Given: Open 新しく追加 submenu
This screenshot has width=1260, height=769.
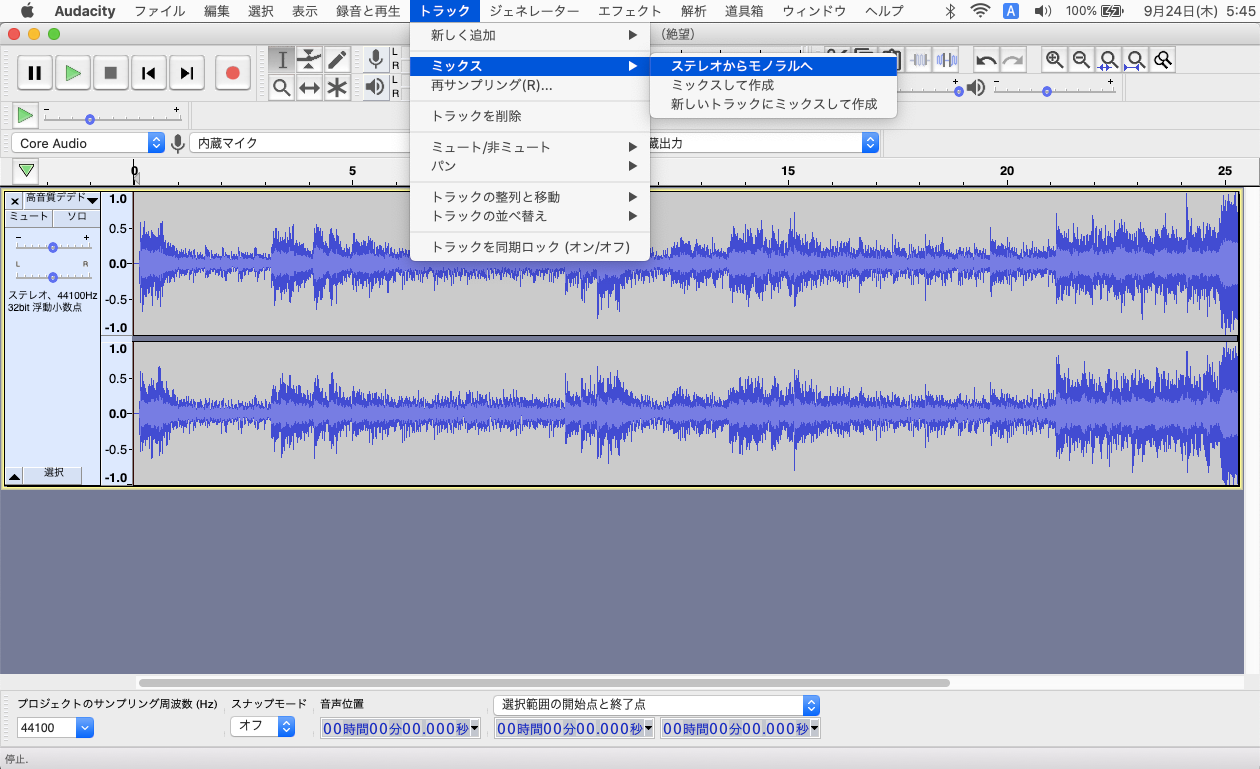Looking at the screenshot, I should click(530, 35).
